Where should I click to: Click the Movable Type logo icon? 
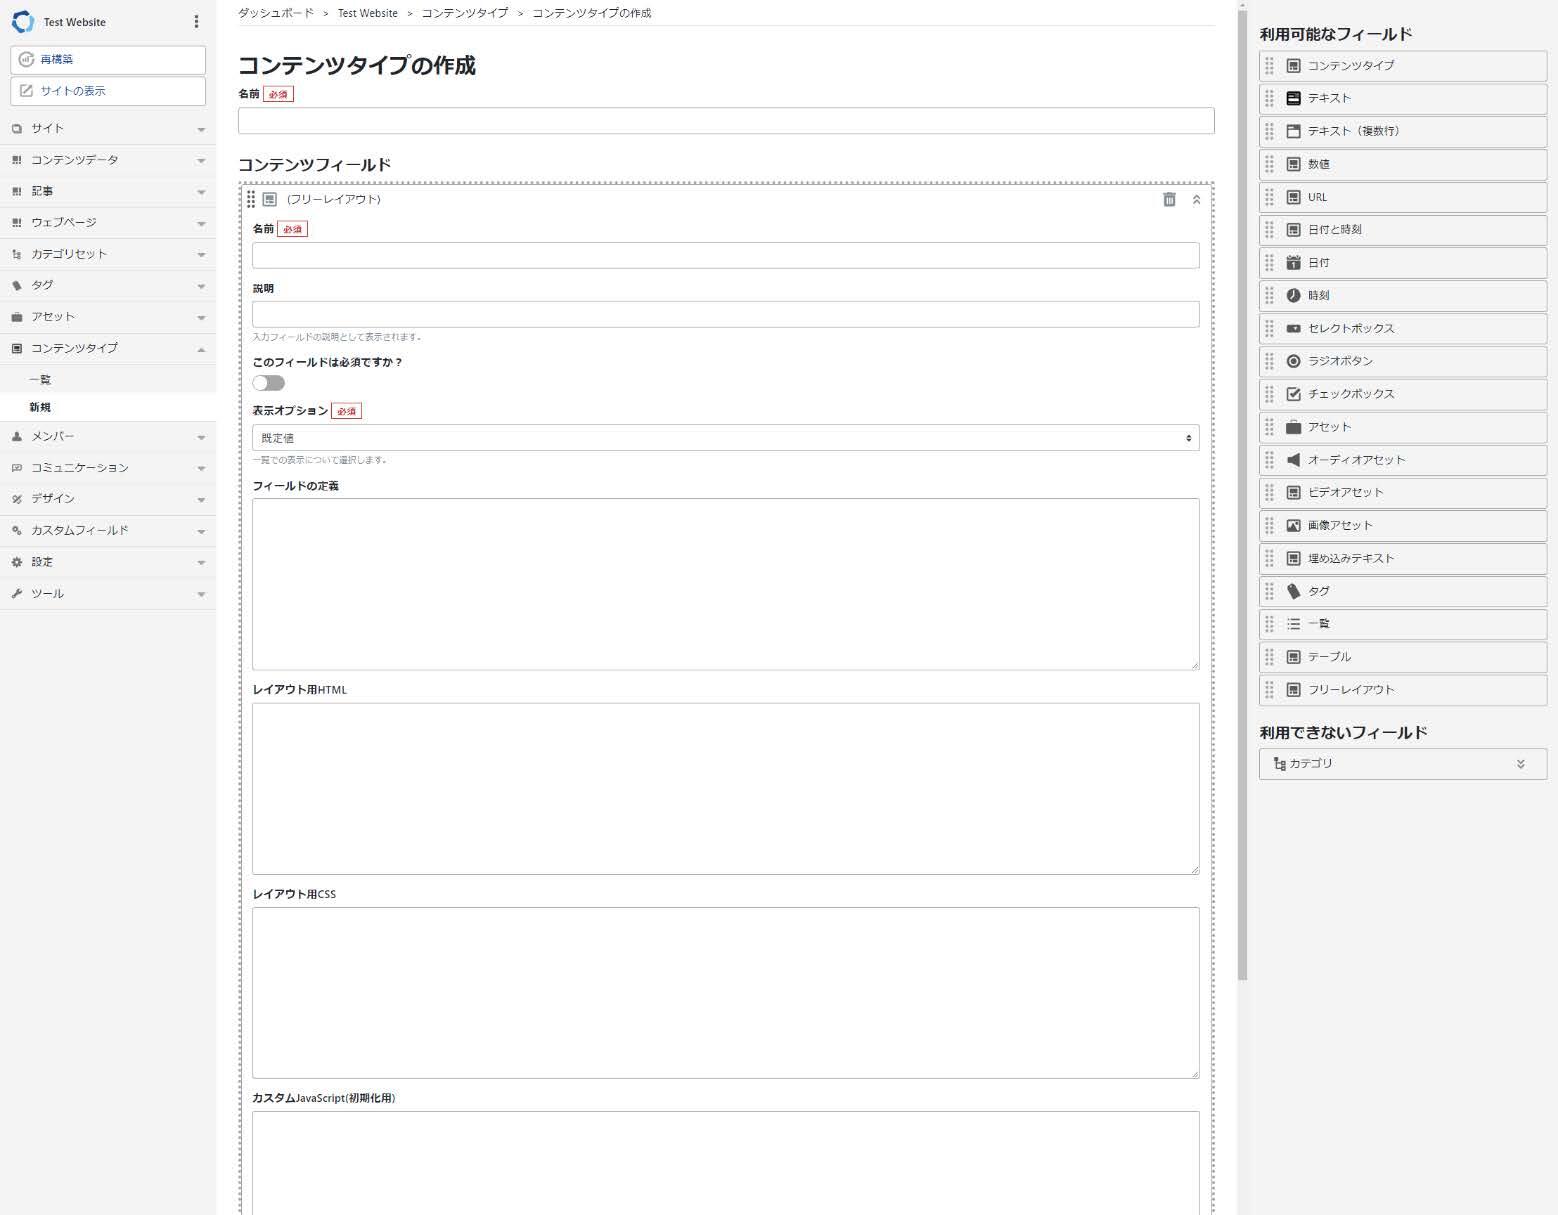click(x=22, y=21)
